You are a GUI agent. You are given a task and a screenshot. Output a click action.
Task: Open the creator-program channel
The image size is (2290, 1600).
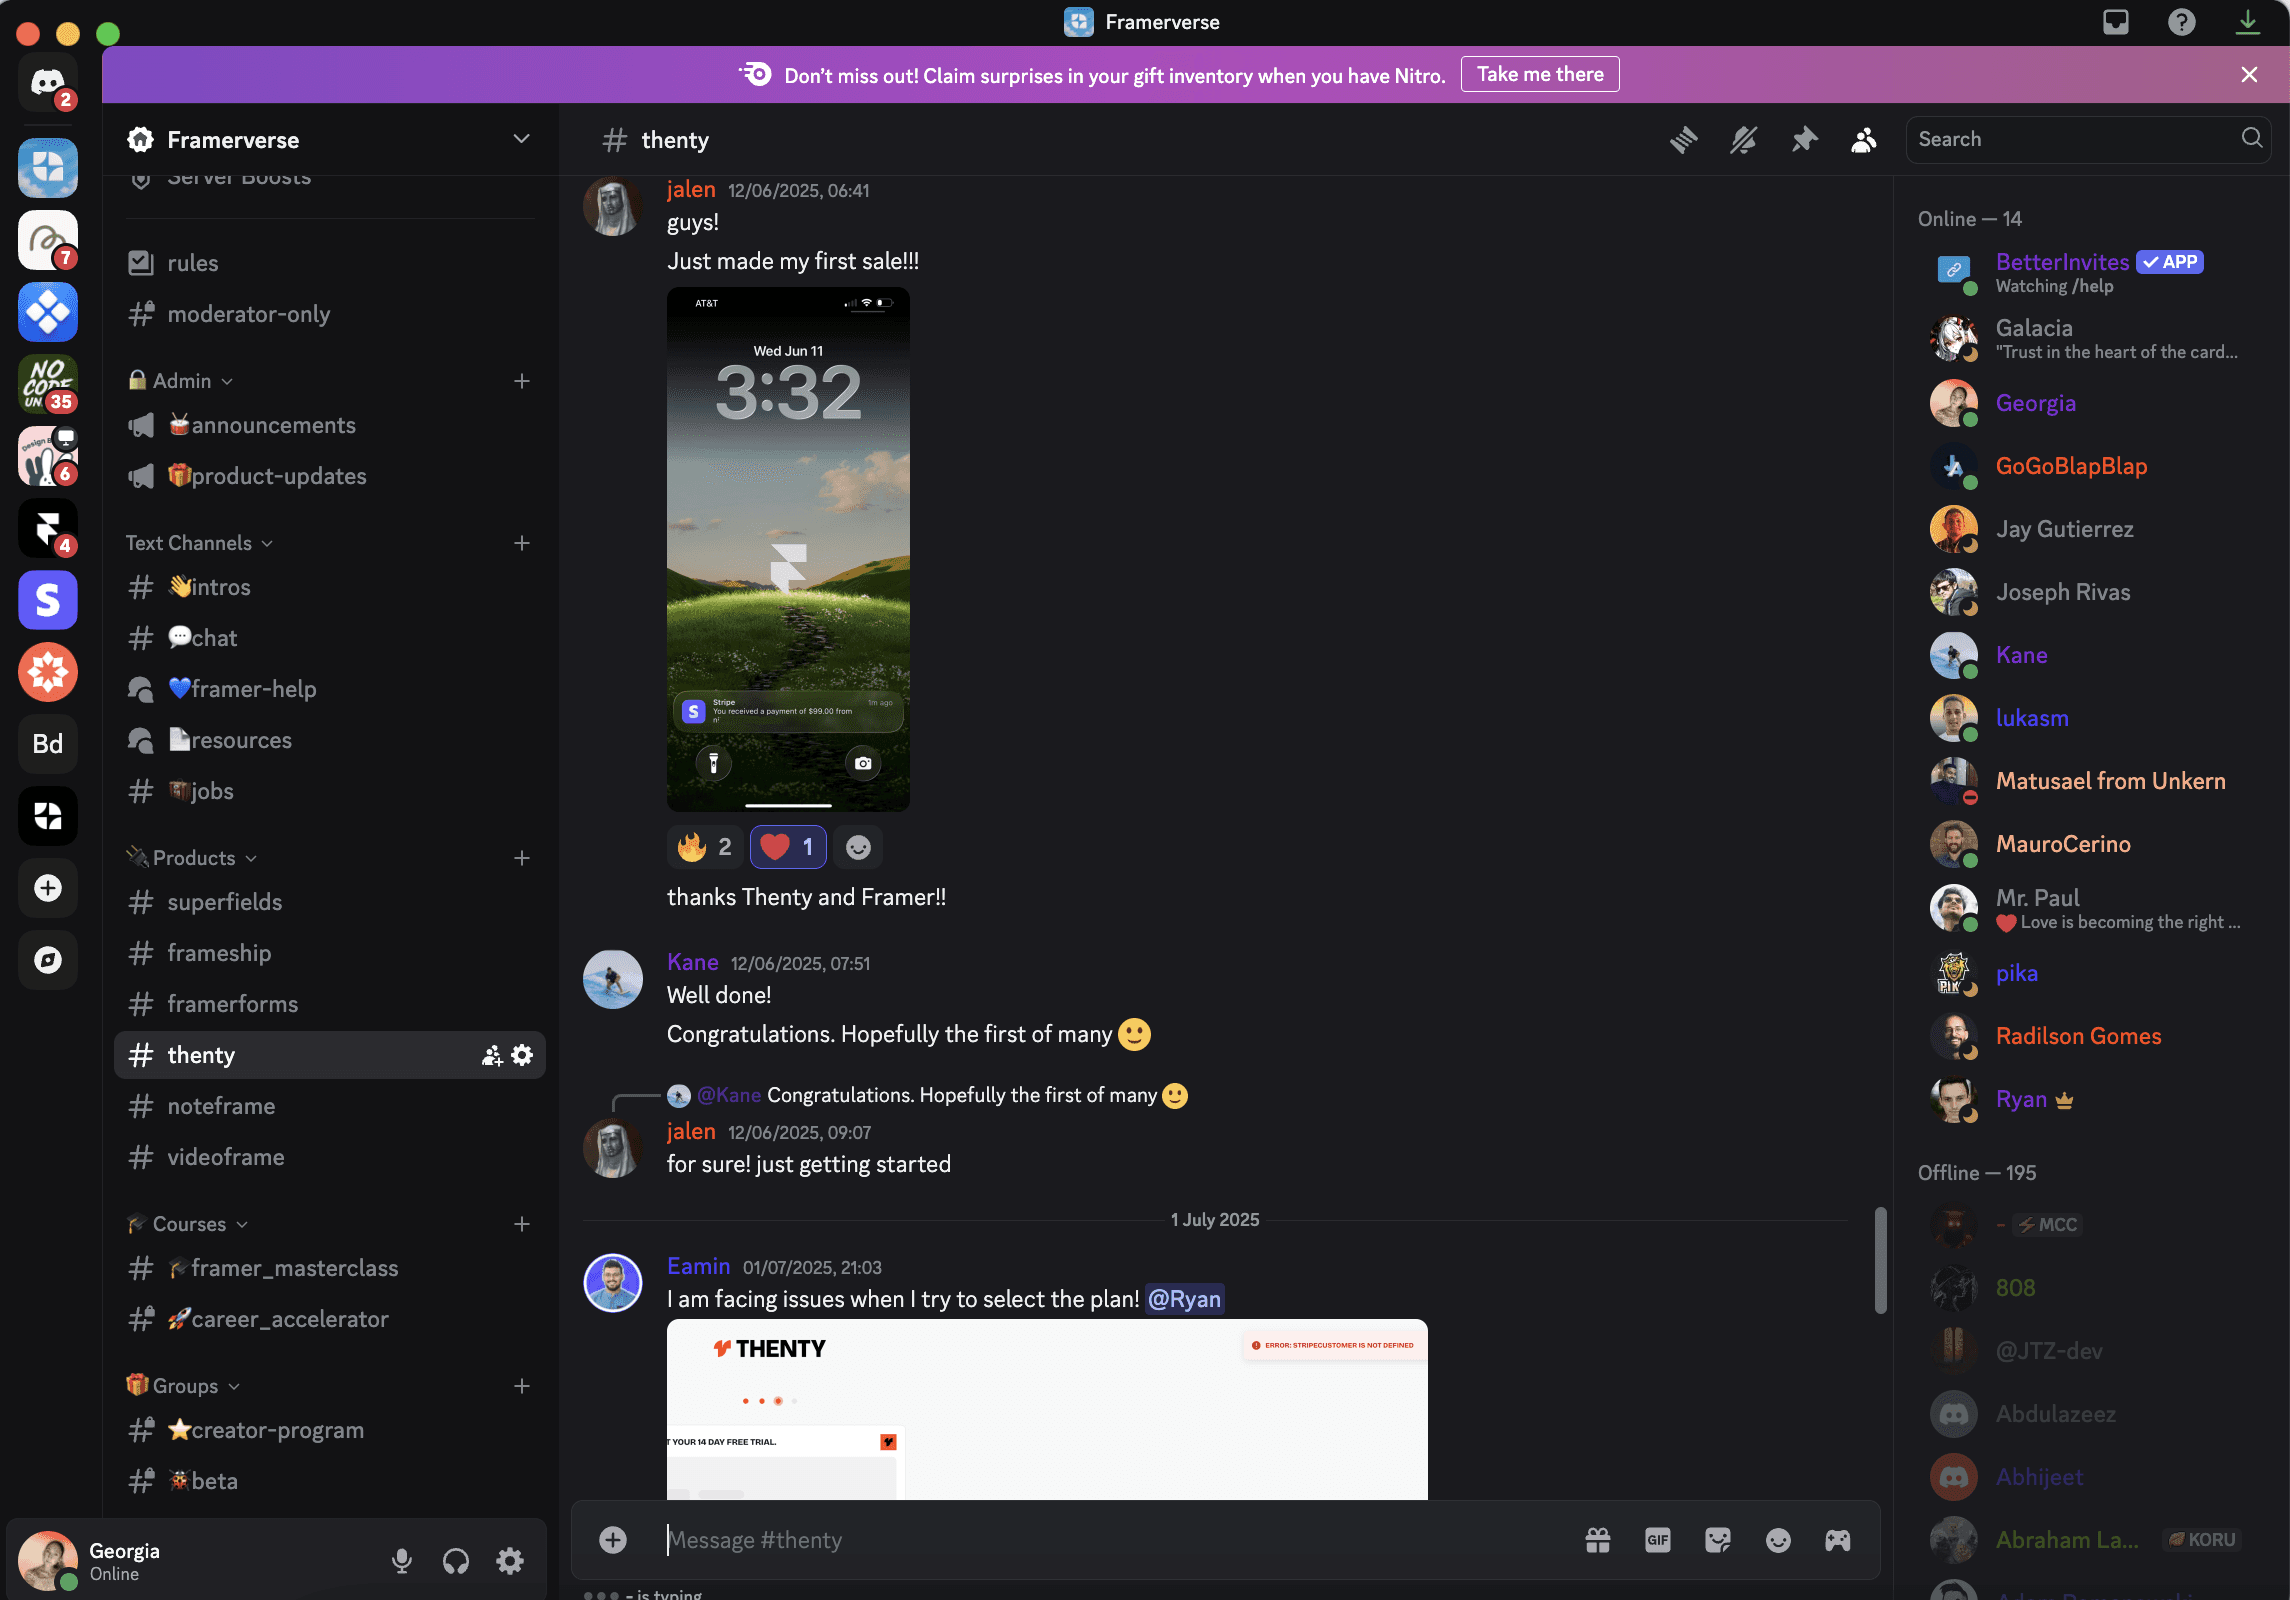(330, 1430)
